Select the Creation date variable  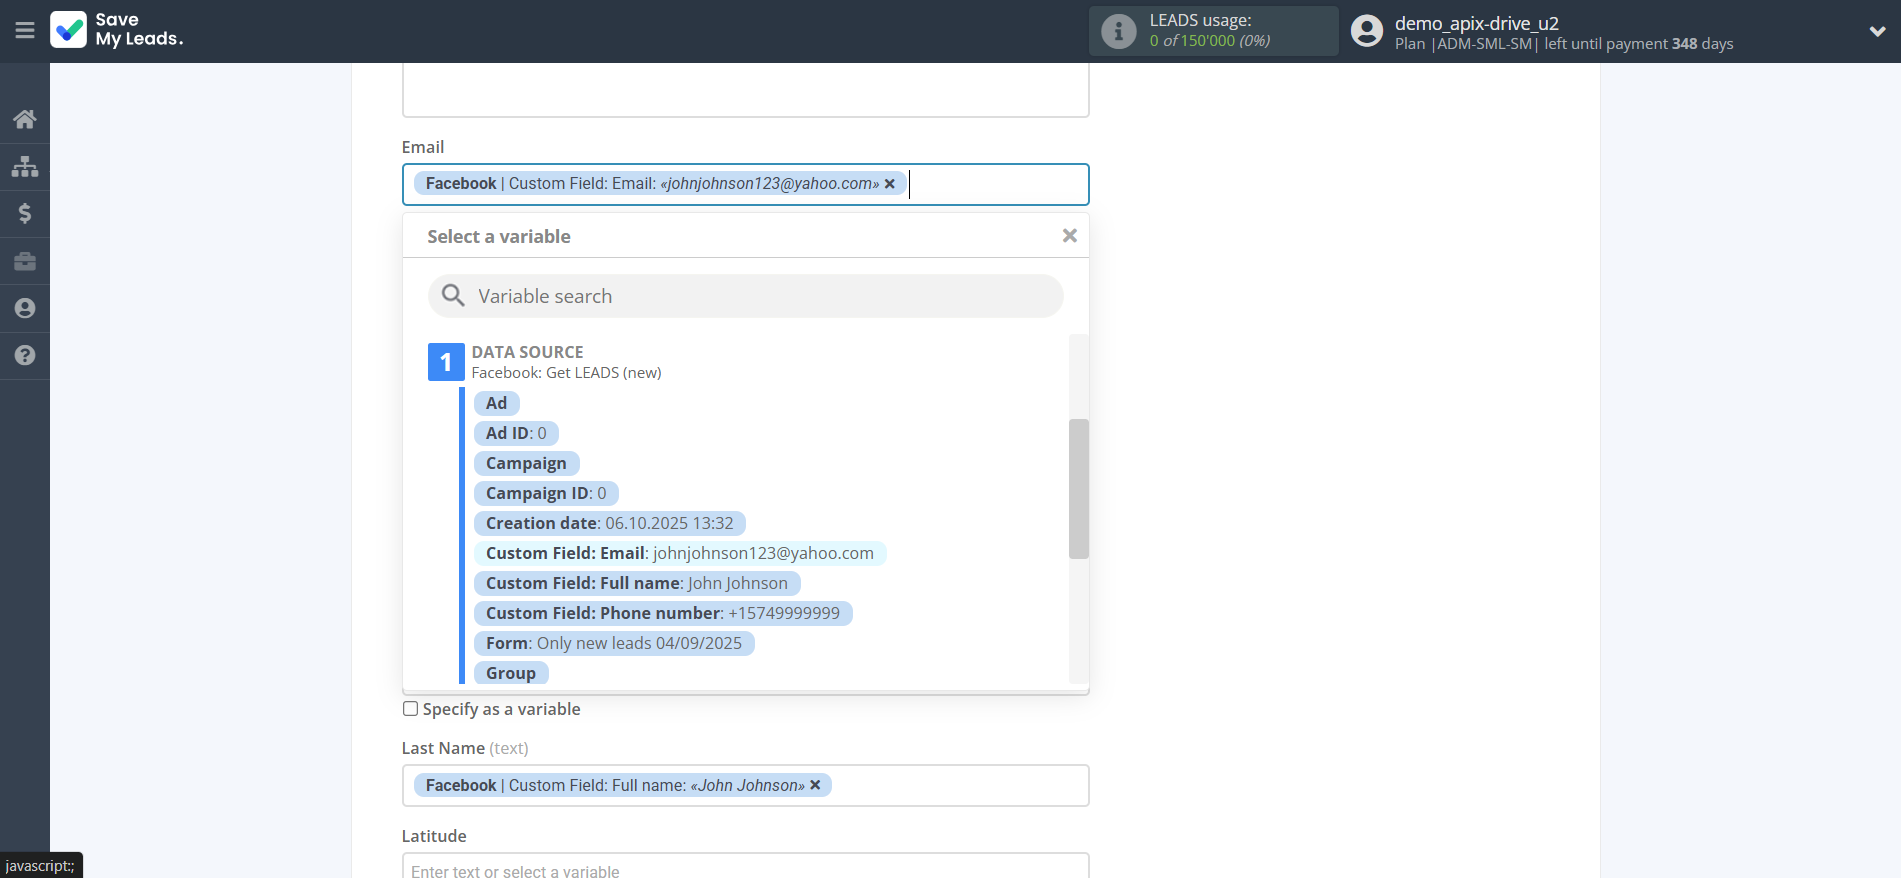[609, 523]
